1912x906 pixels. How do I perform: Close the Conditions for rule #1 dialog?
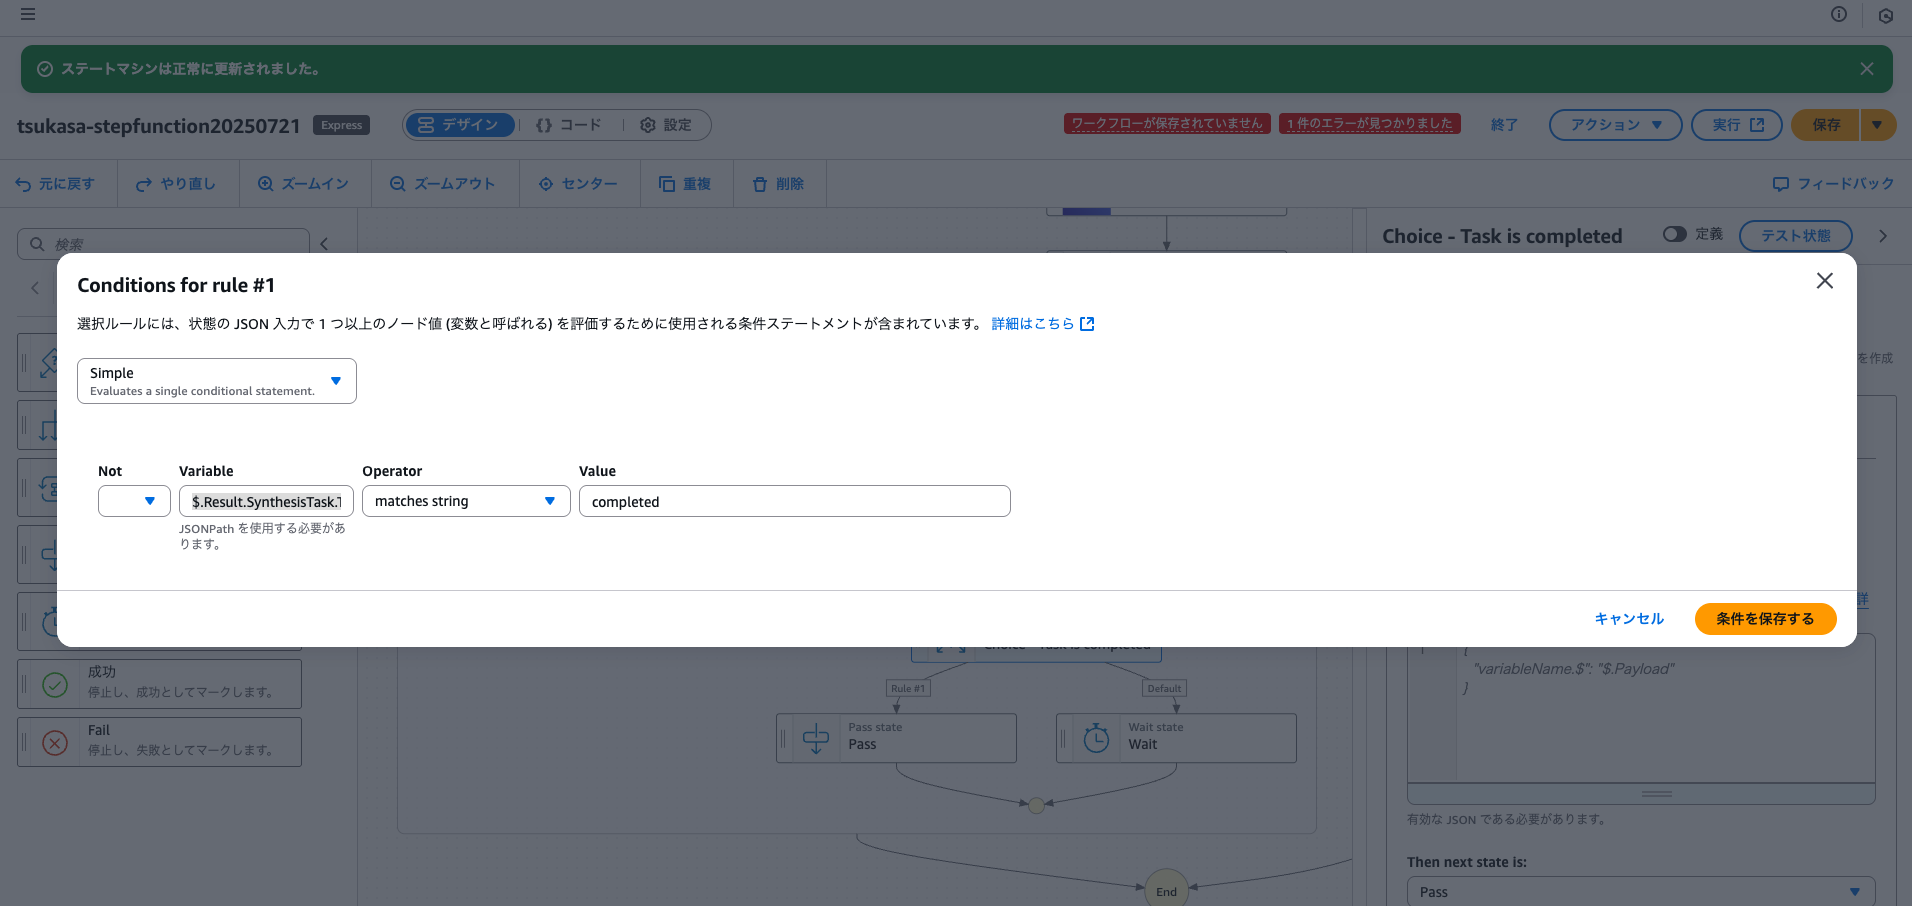tap(1825, 281)
